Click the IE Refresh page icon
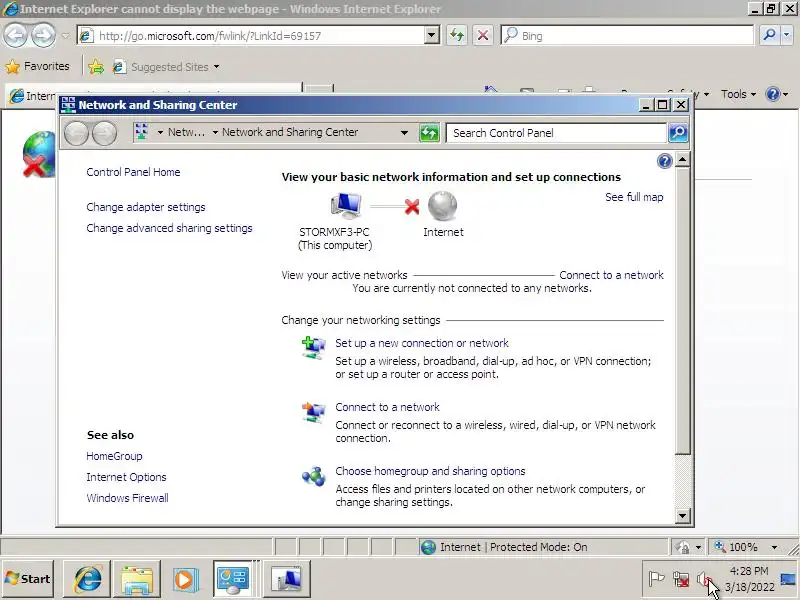 coord(457,35)
